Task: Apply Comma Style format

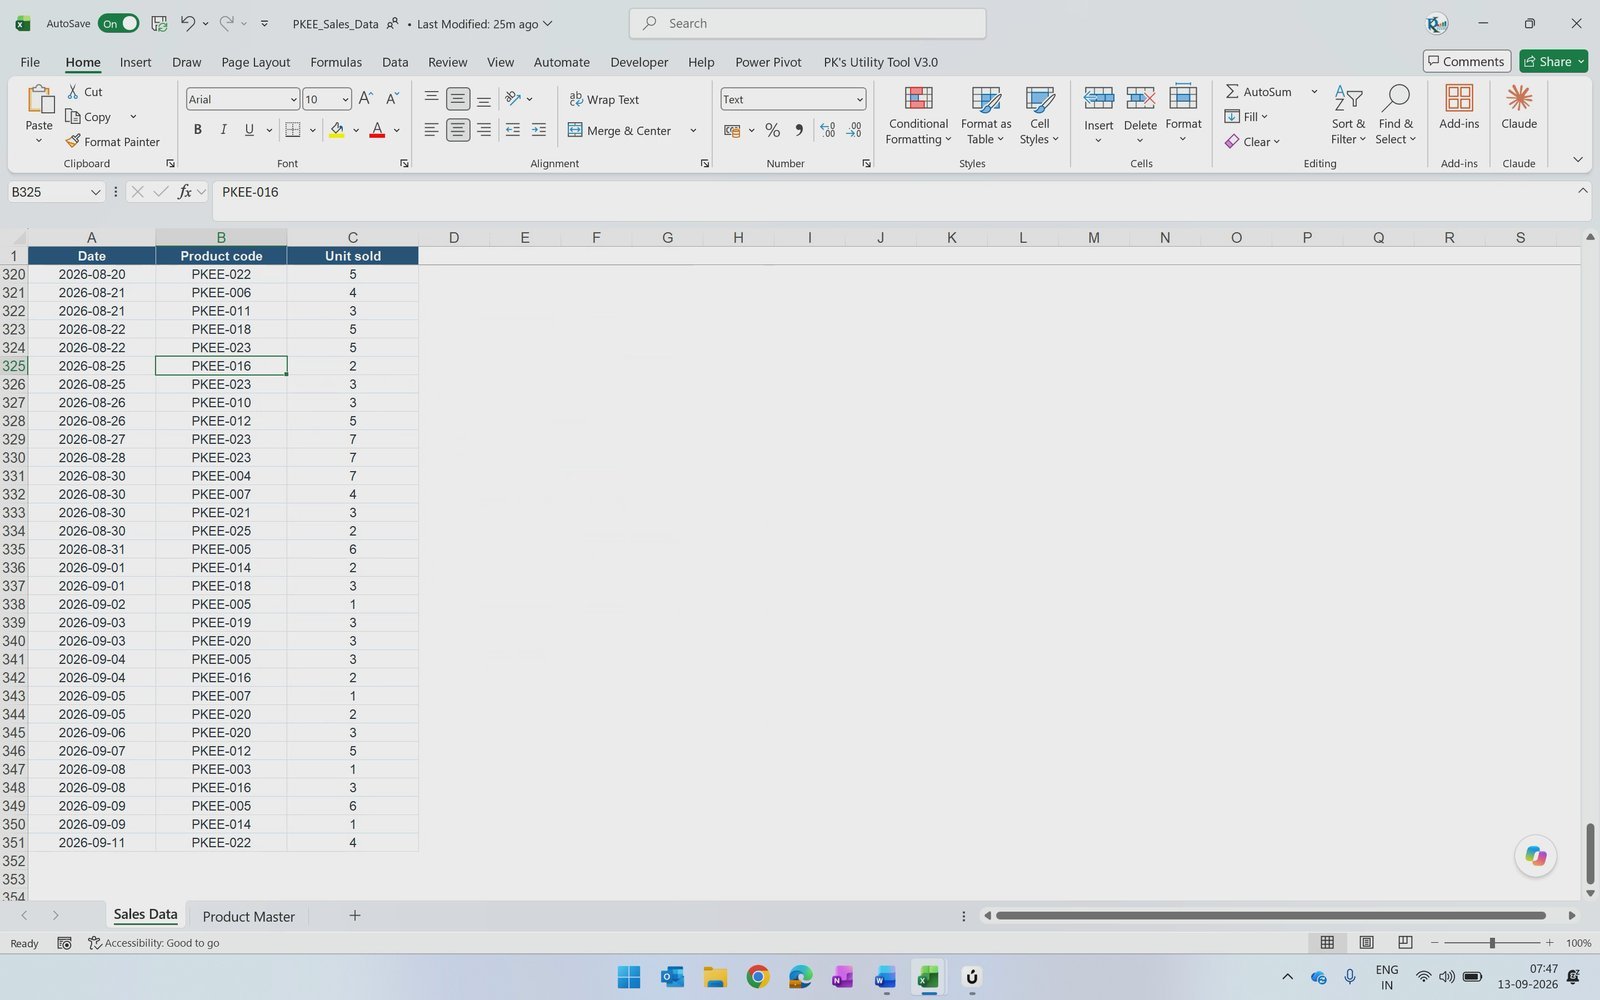Action: [x=798, y=130]
